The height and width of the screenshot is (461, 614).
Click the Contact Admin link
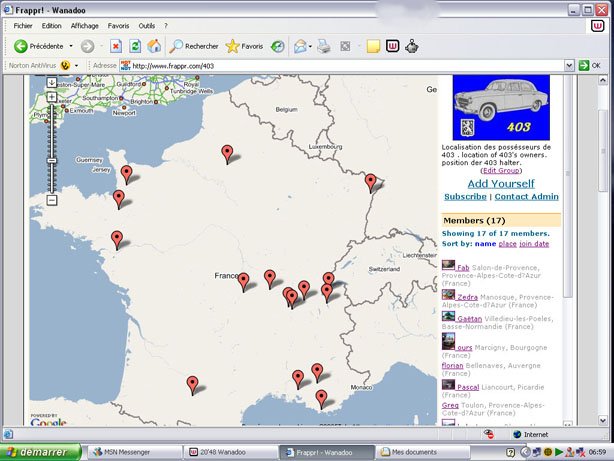pos(526,197)
